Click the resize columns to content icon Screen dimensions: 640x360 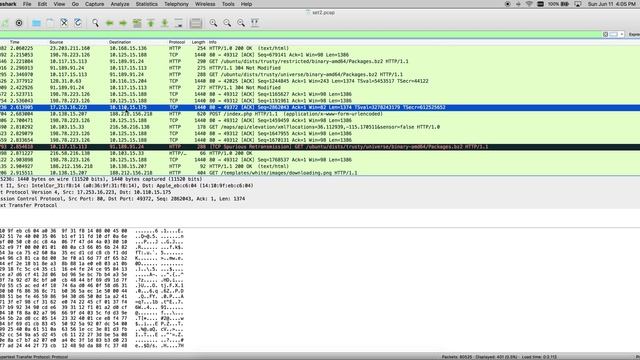(255, 23)
